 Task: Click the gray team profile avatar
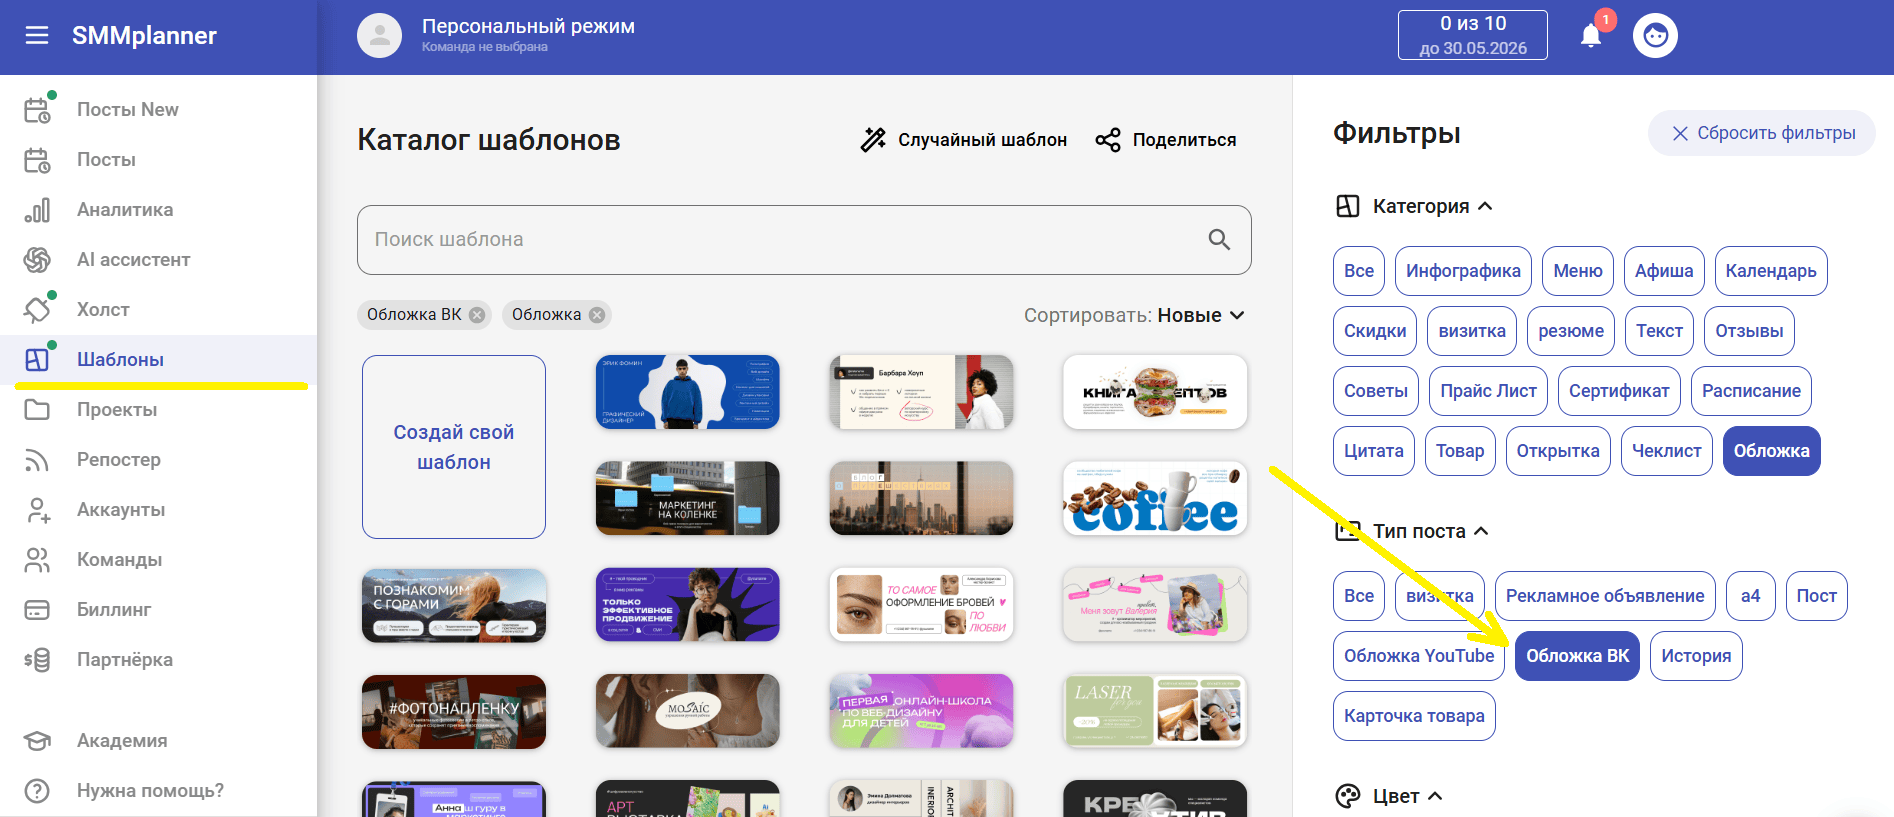click(x=379, y=36)
